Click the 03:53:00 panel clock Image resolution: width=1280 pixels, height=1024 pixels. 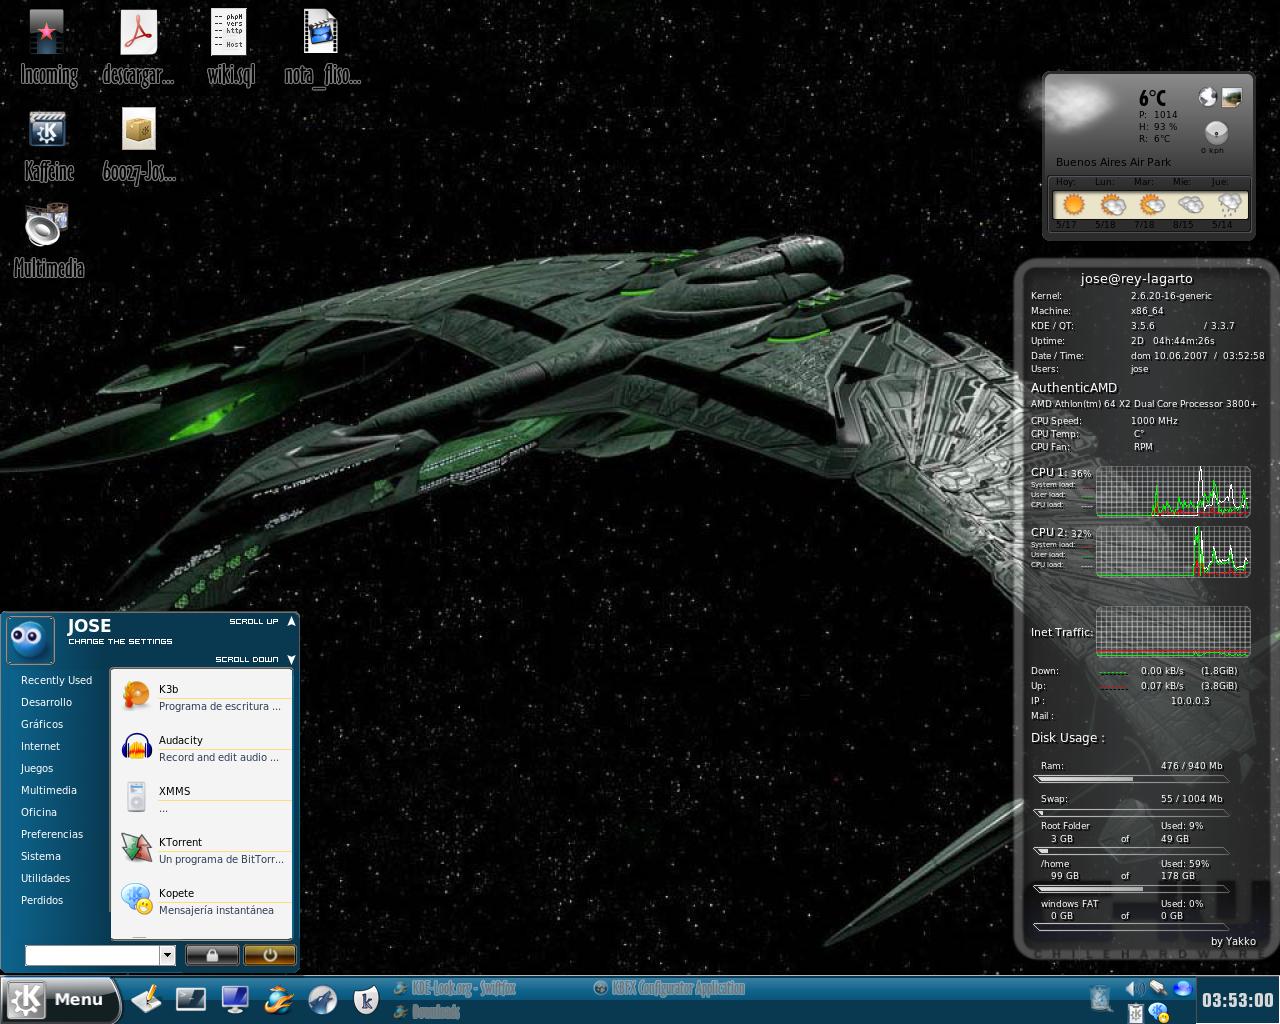pos(1237,1000)
